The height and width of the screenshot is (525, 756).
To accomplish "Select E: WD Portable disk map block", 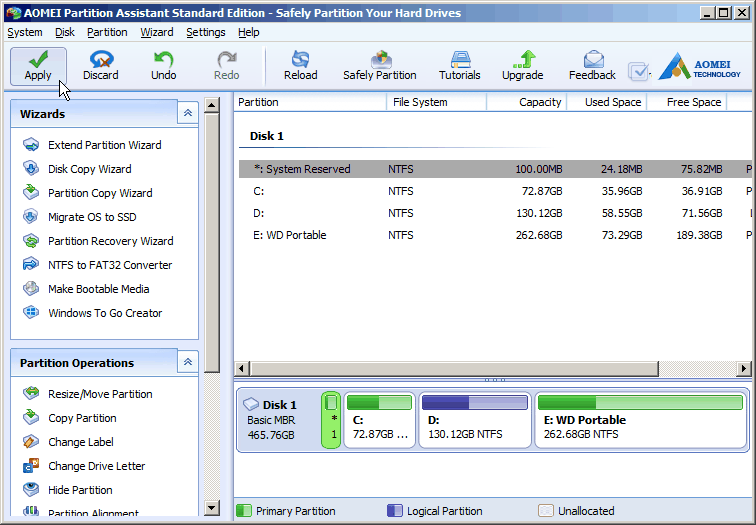I will [x=641, y=420].
